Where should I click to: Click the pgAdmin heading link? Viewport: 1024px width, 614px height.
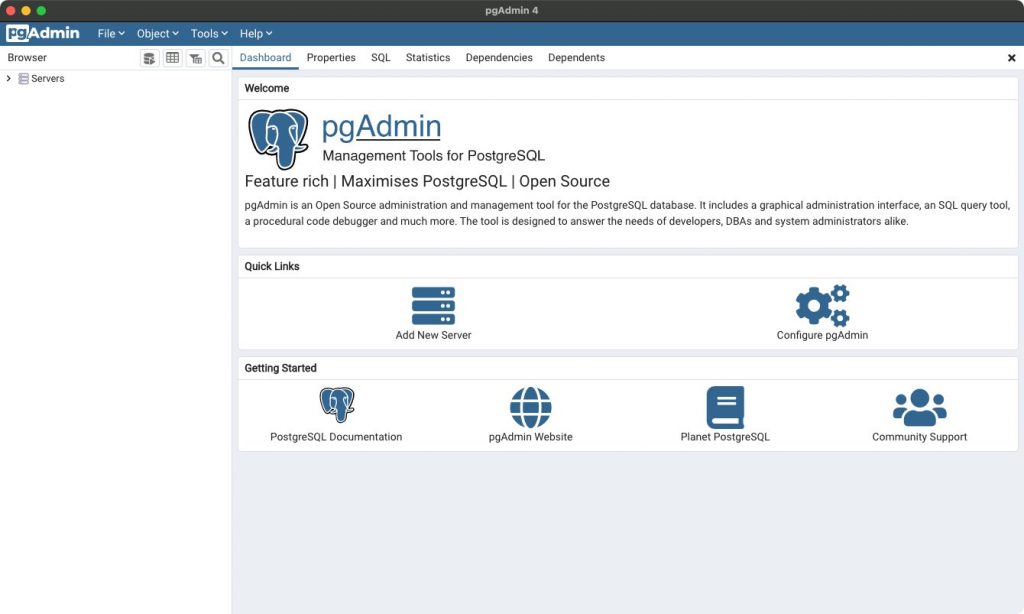(x=380, y=125)
